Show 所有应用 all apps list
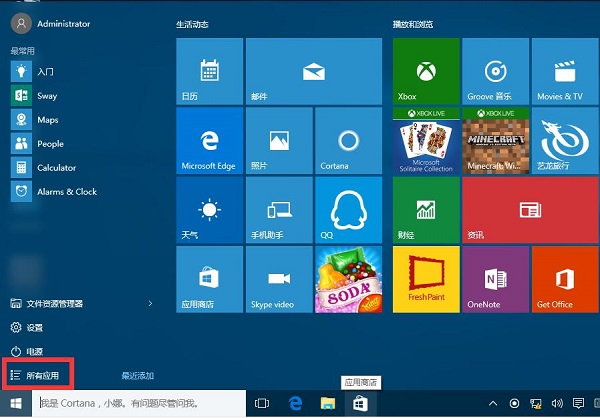Viewport: 600px width, 418px height. (x=35, y=376)
